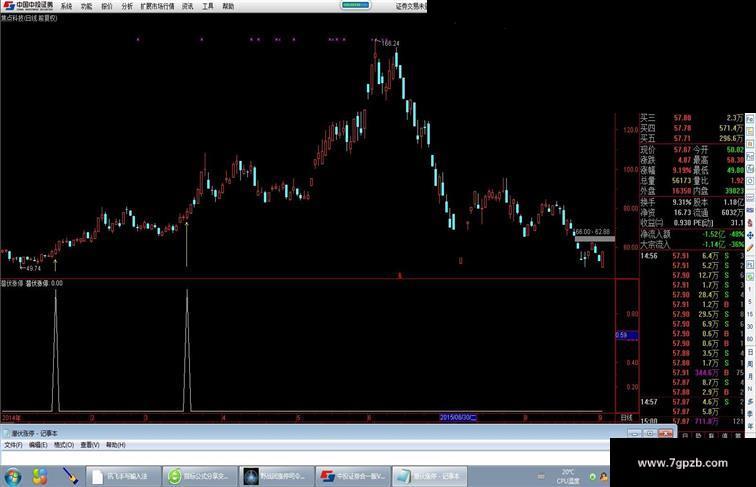
Task: Click the chart title 焦点科技(日线 前复权)
Action: coord(29,18)
